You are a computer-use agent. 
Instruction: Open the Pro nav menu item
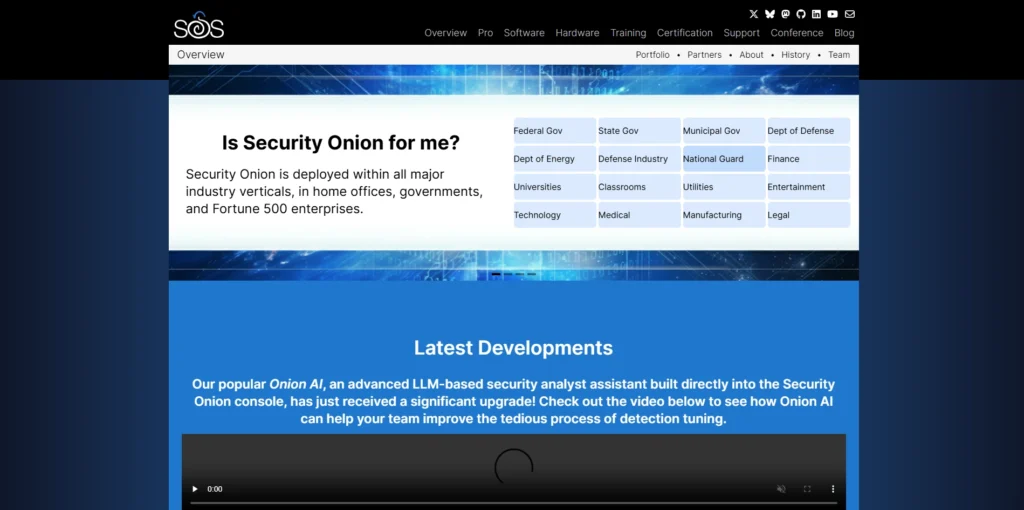click(485, 33)
